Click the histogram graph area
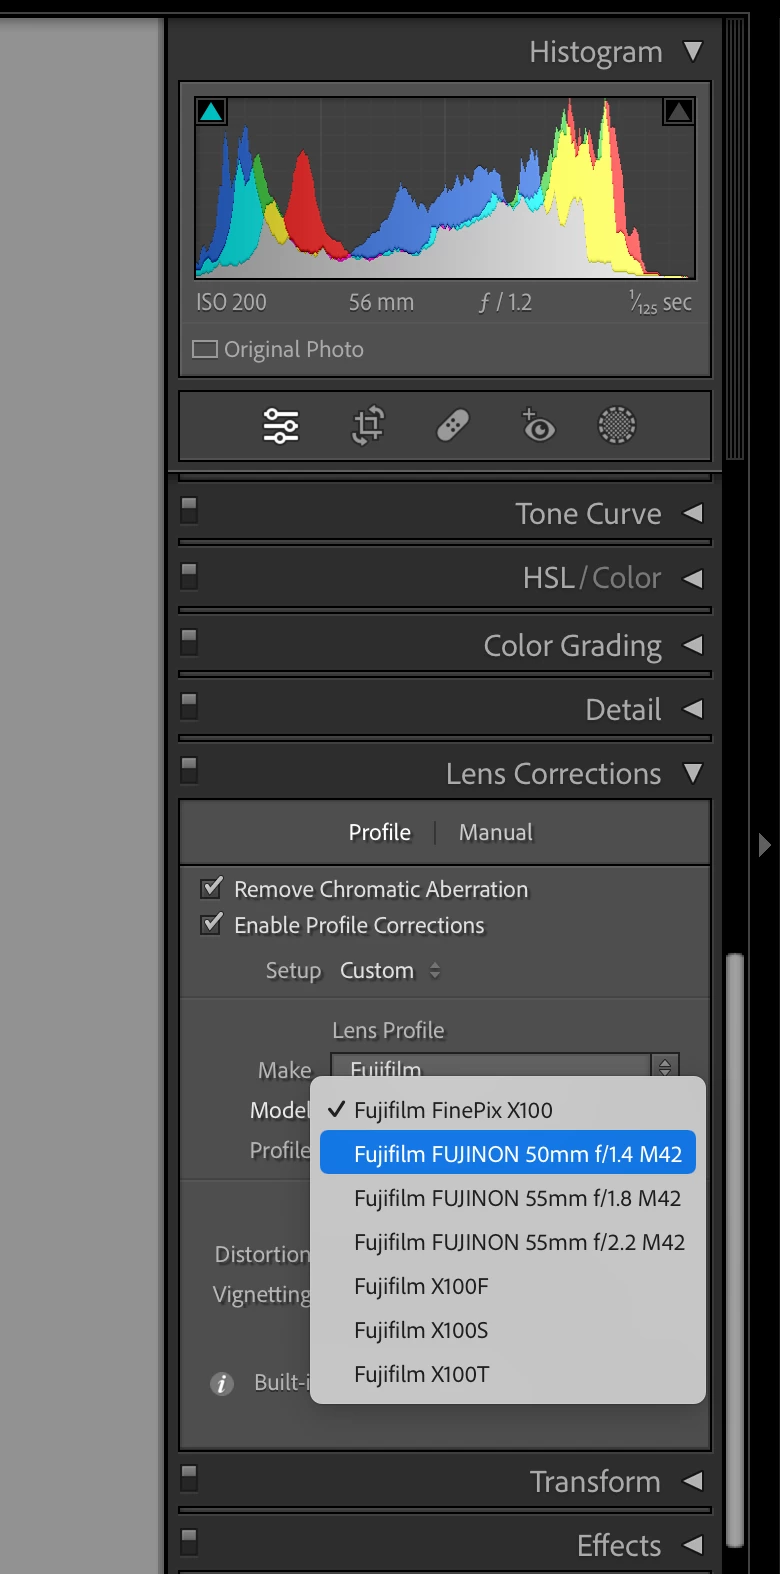 tap(445, 188)
